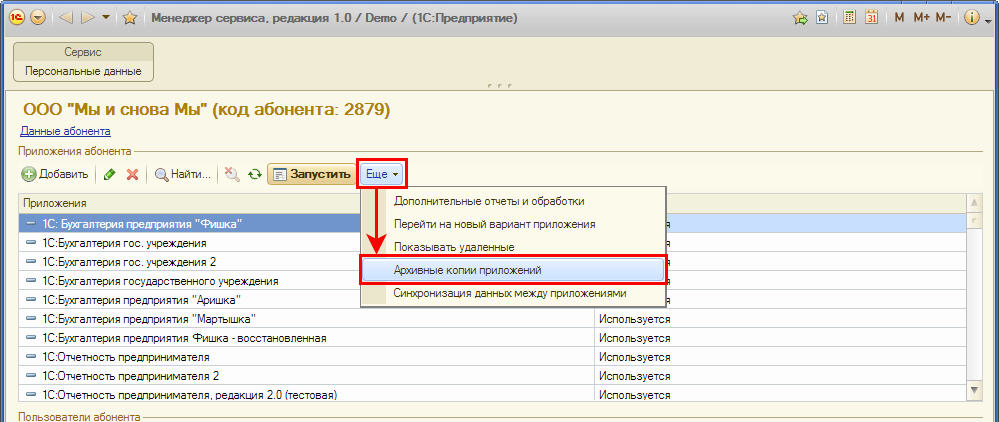Screen dimensions: 999x422
Task: Click the Запустить button
Action: pyautogui.click(x=312, y=174)
